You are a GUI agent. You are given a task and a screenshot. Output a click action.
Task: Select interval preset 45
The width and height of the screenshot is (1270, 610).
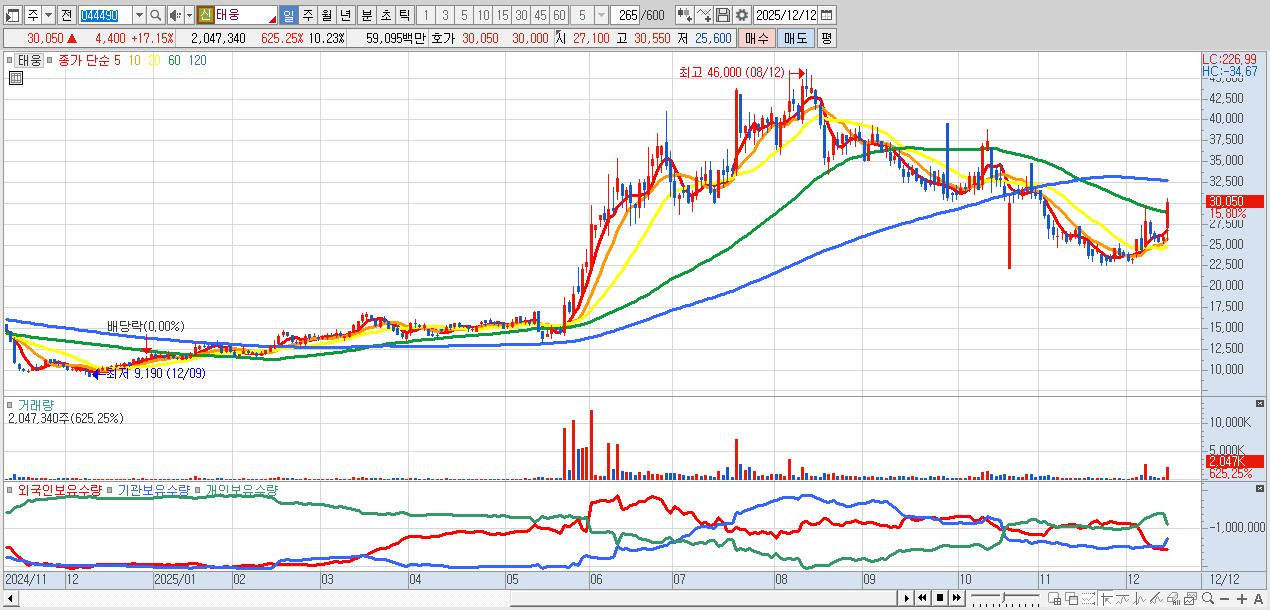click(540, 15)
